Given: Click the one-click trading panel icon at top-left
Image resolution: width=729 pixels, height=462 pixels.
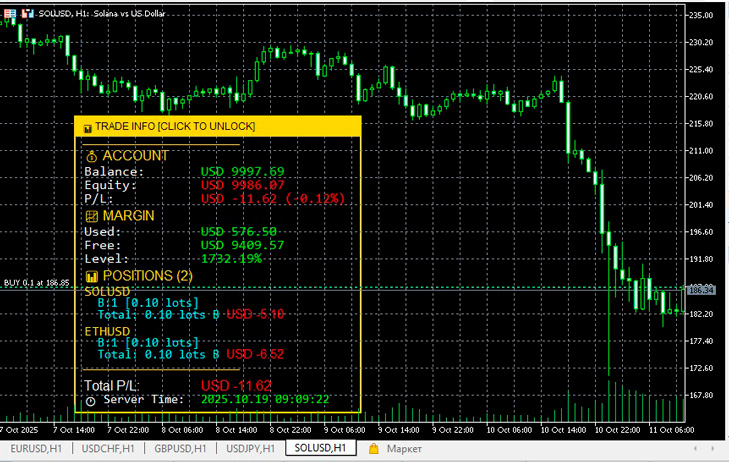Looking at the screenshot, I should (x=12, y=14).
